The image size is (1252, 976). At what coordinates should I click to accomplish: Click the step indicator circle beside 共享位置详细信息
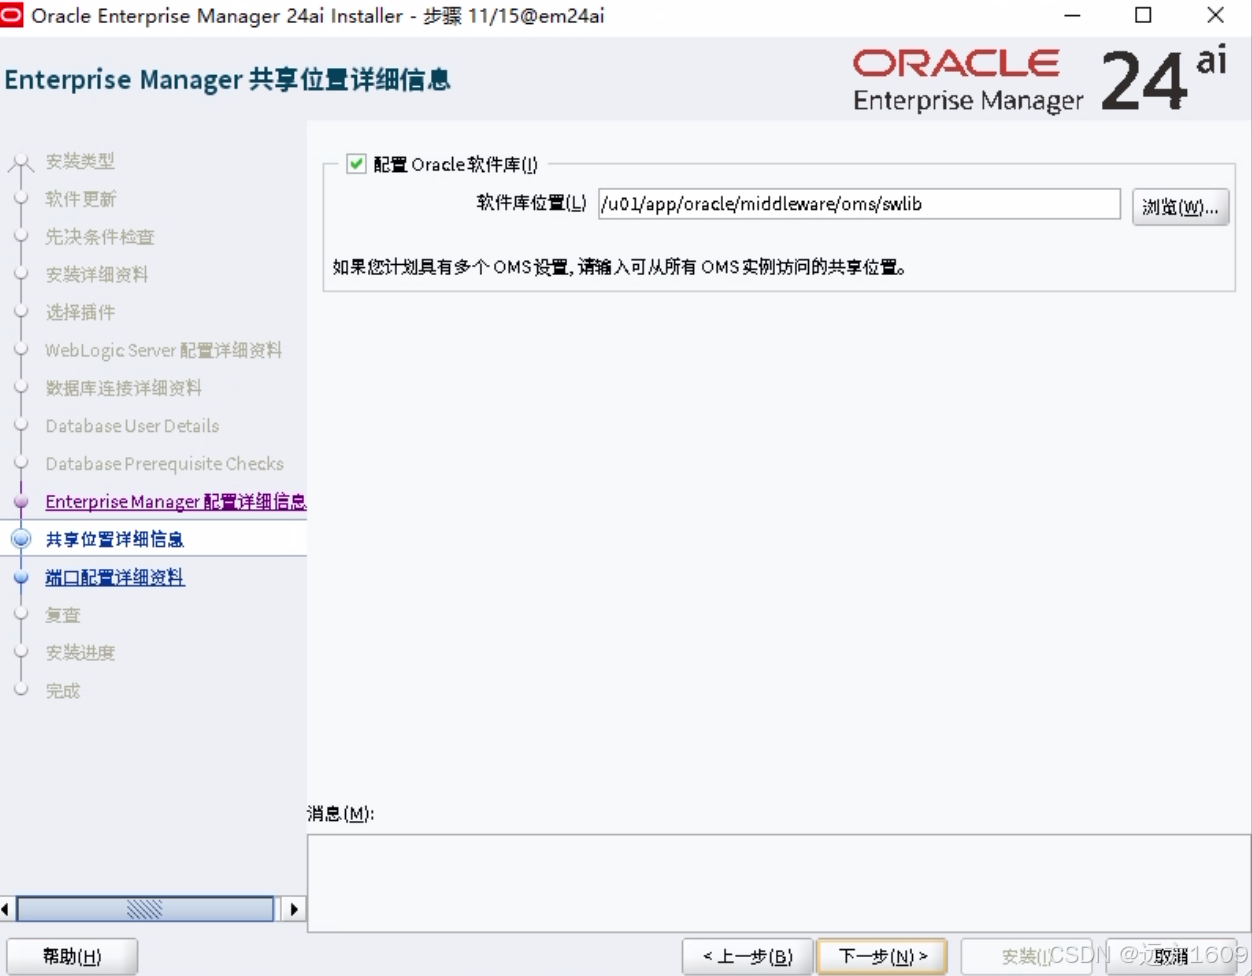[20, 539]
